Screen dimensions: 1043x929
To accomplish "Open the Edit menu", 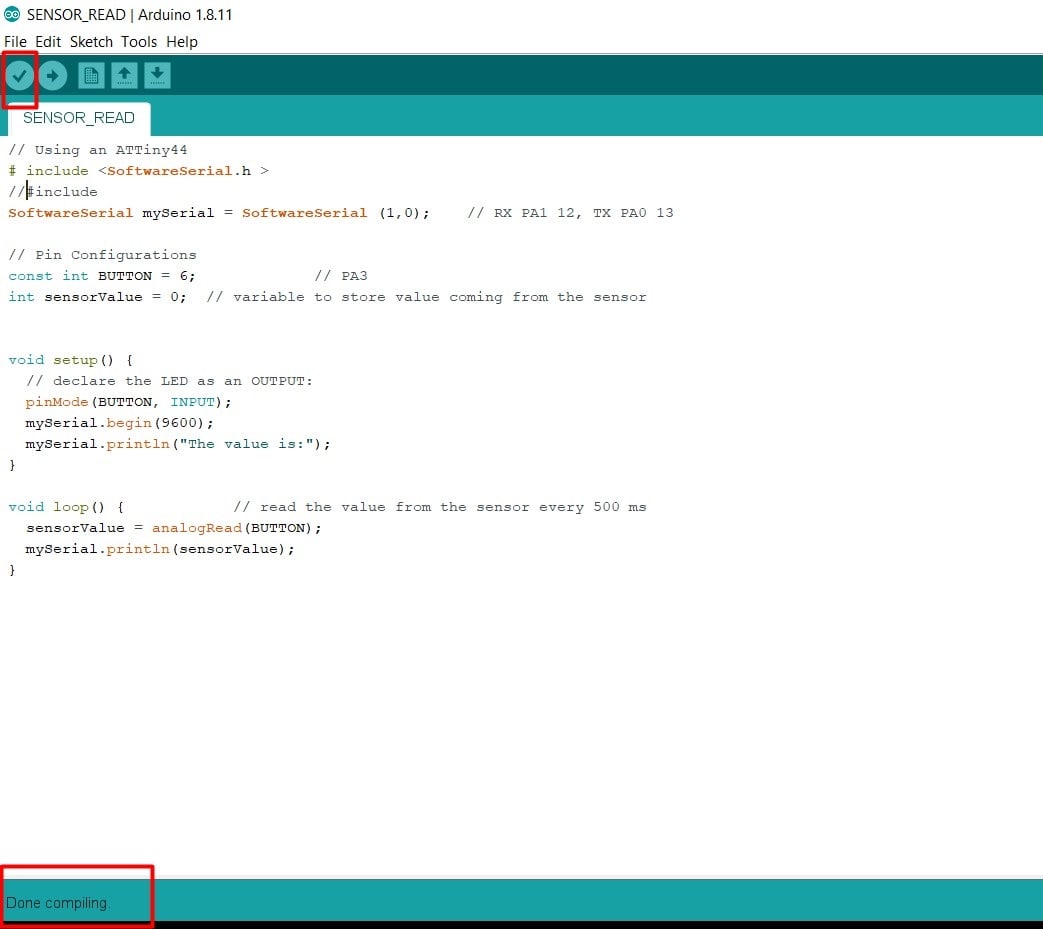I will click(x=48, y=42).
